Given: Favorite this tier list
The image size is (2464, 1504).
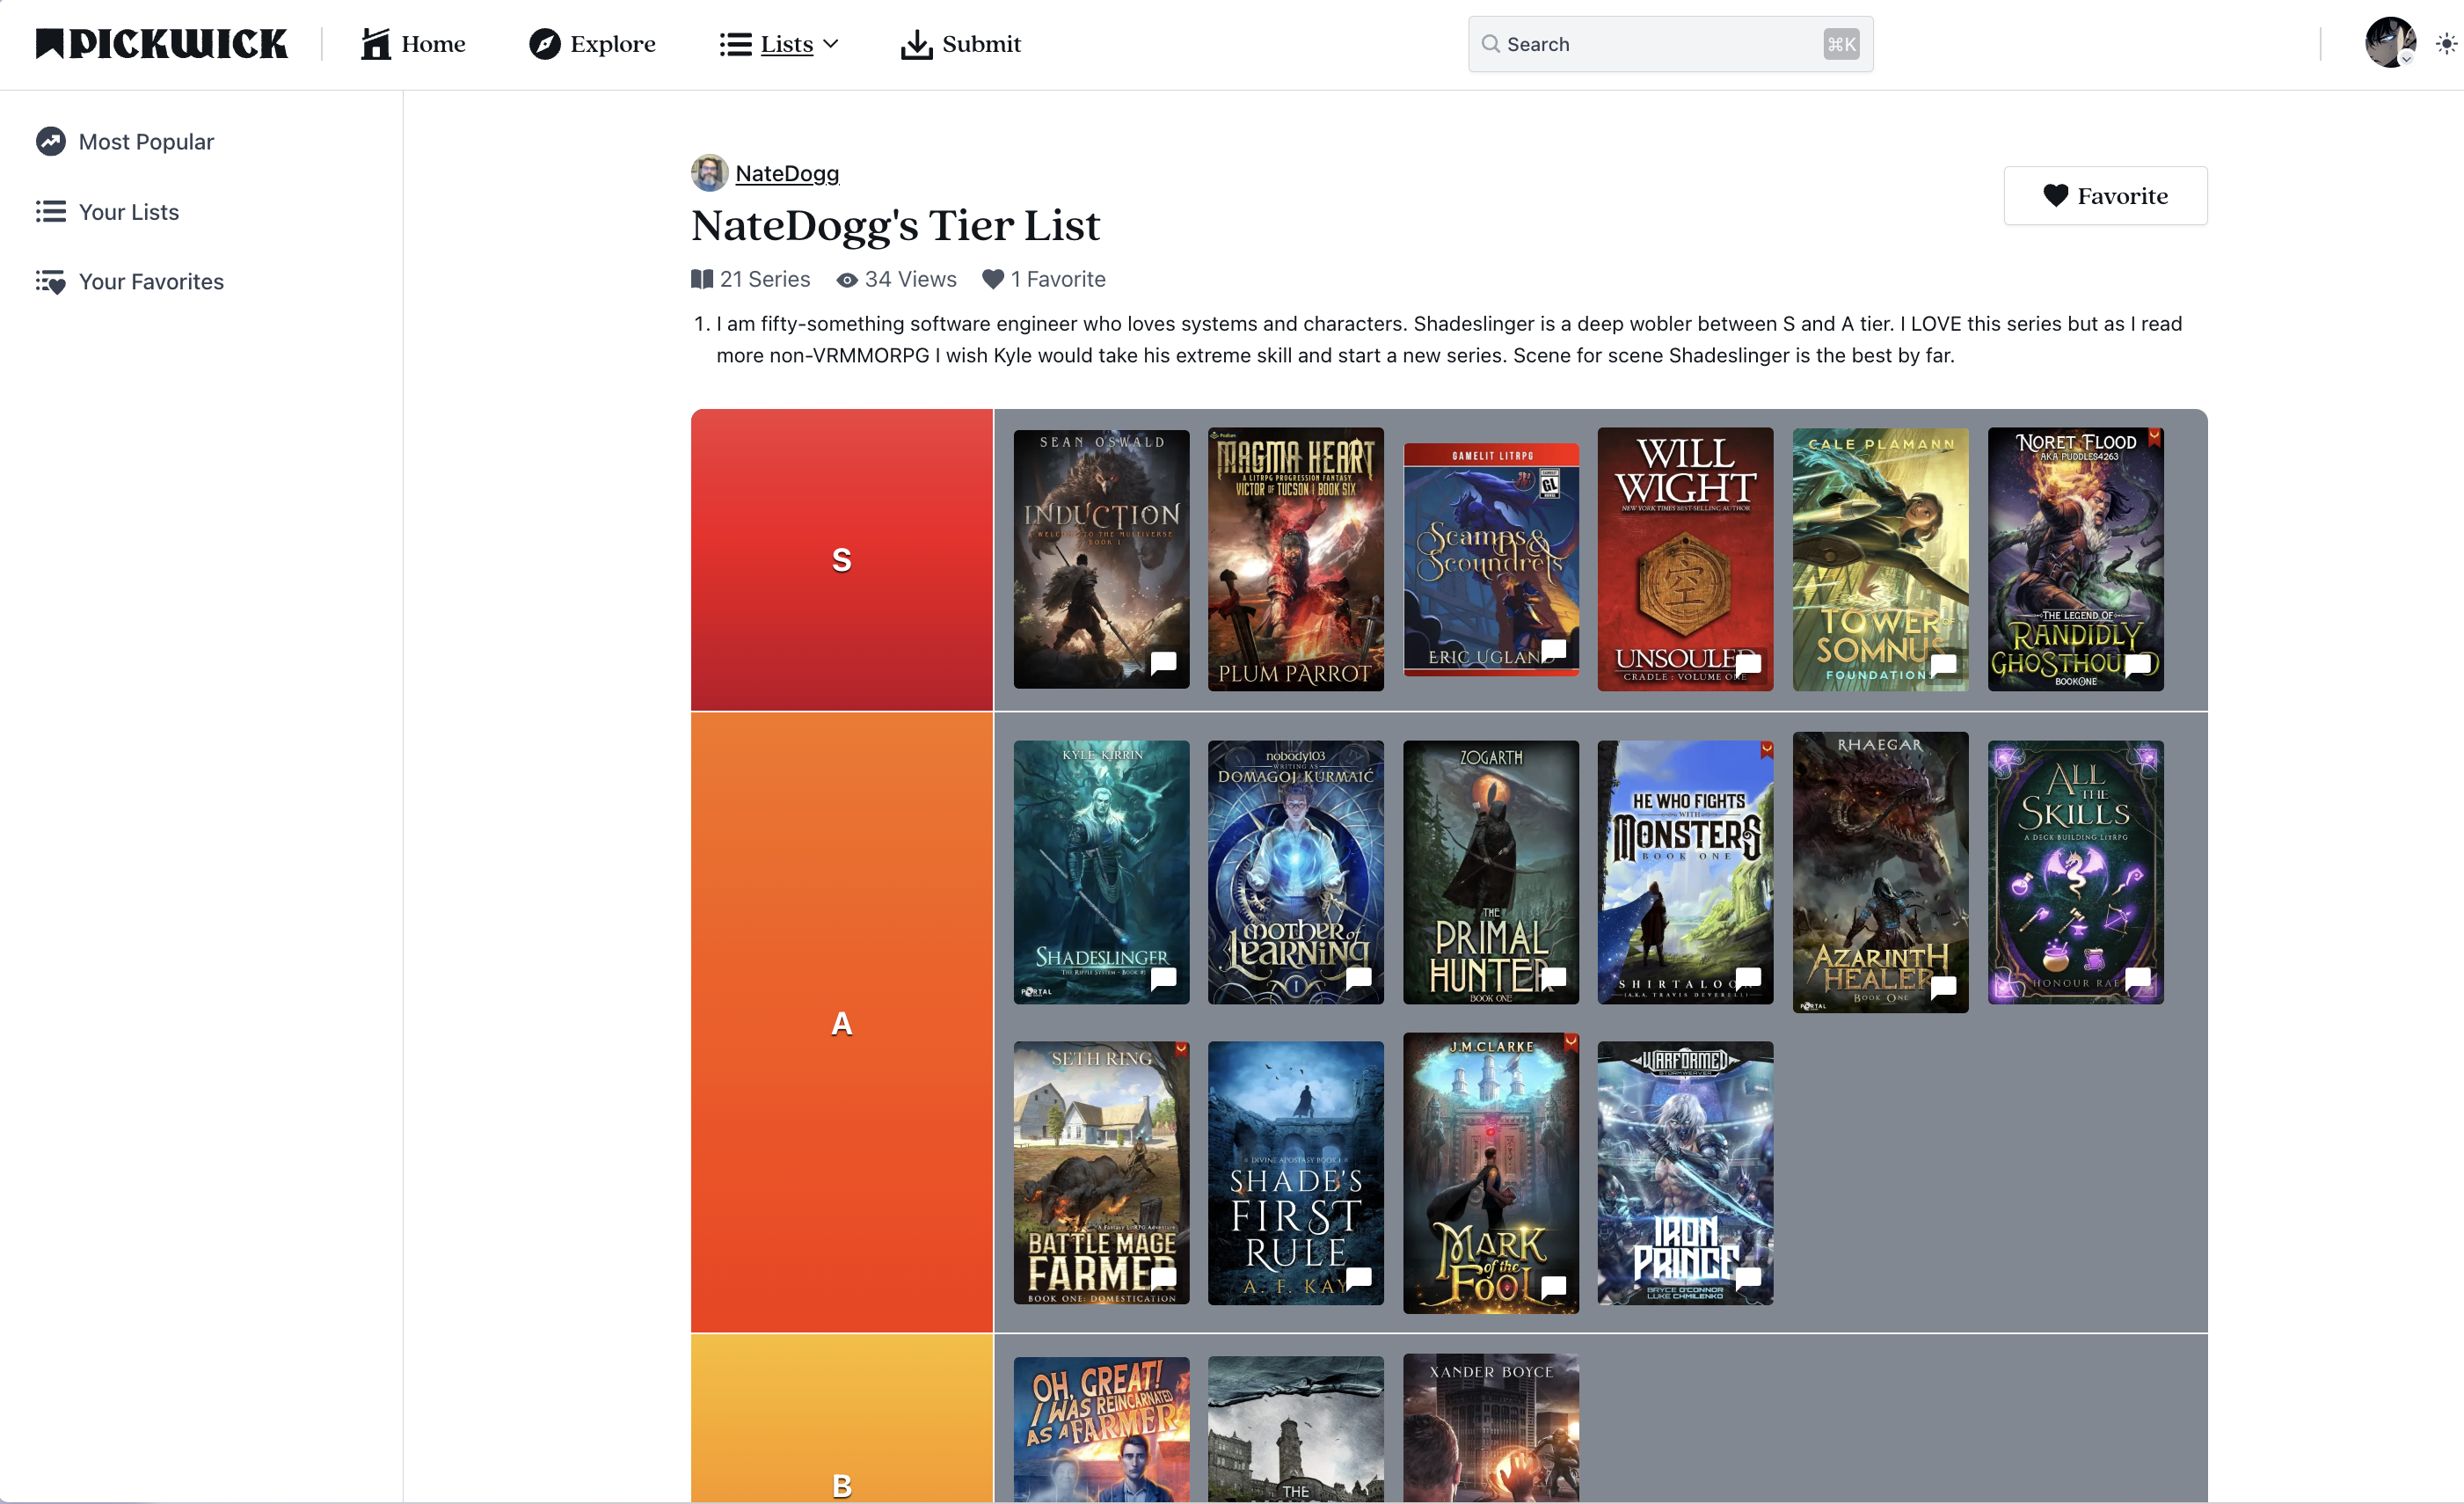Looking at the screenshot, I should point(2105,195).
